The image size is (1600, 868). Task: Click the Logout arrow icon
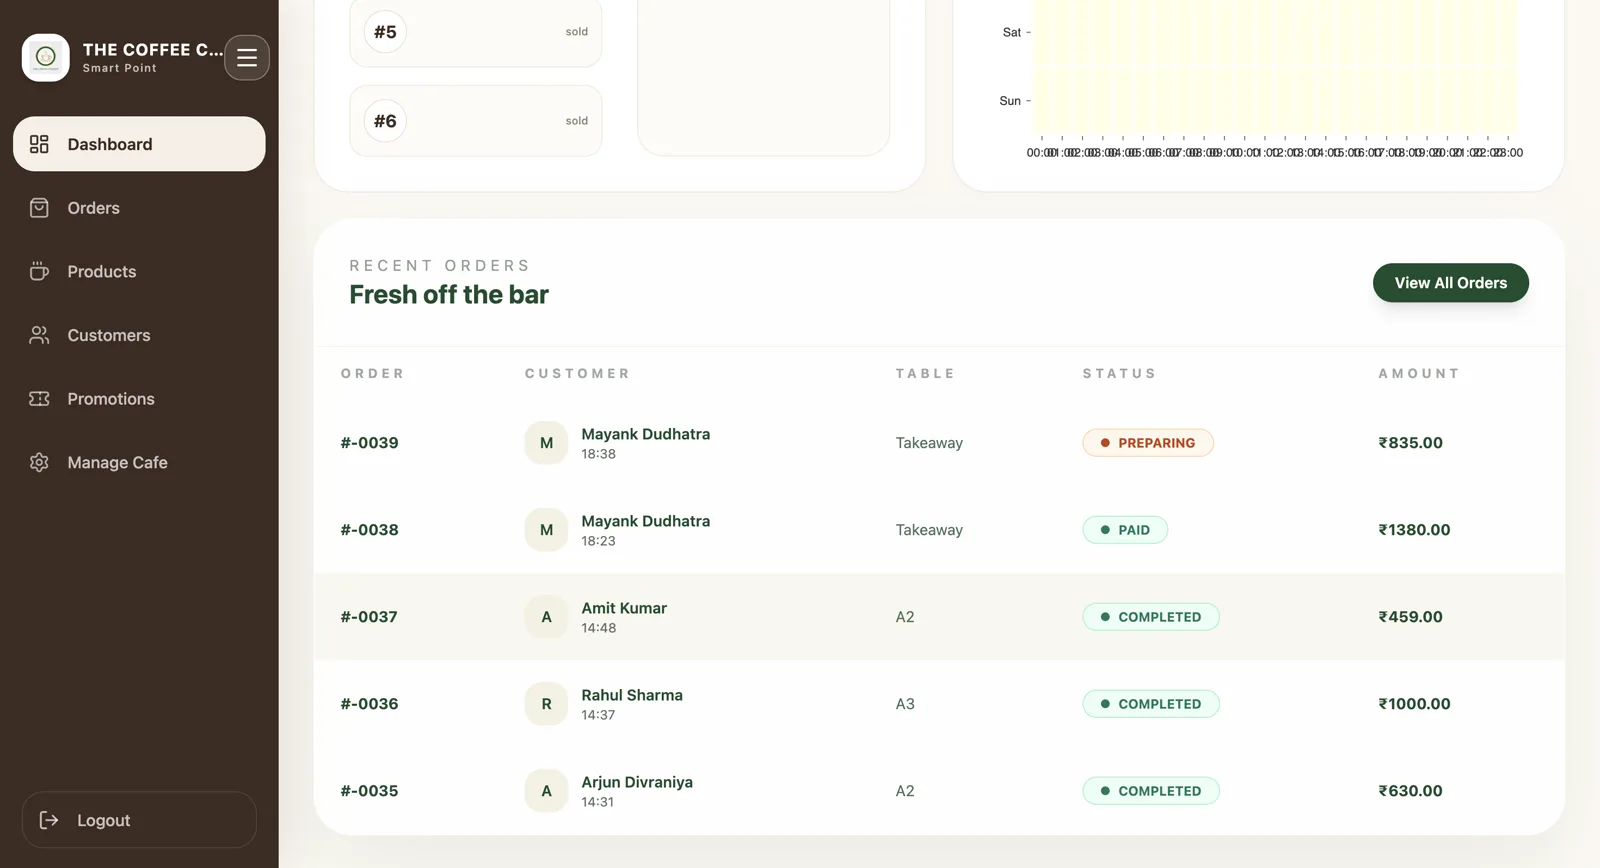click(49, 820)
